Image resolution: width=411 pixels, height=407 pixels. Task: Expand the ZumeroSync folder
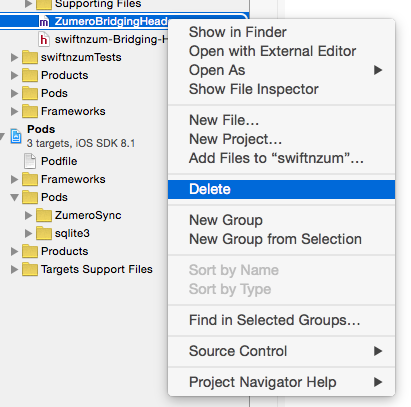click(28, 215)
